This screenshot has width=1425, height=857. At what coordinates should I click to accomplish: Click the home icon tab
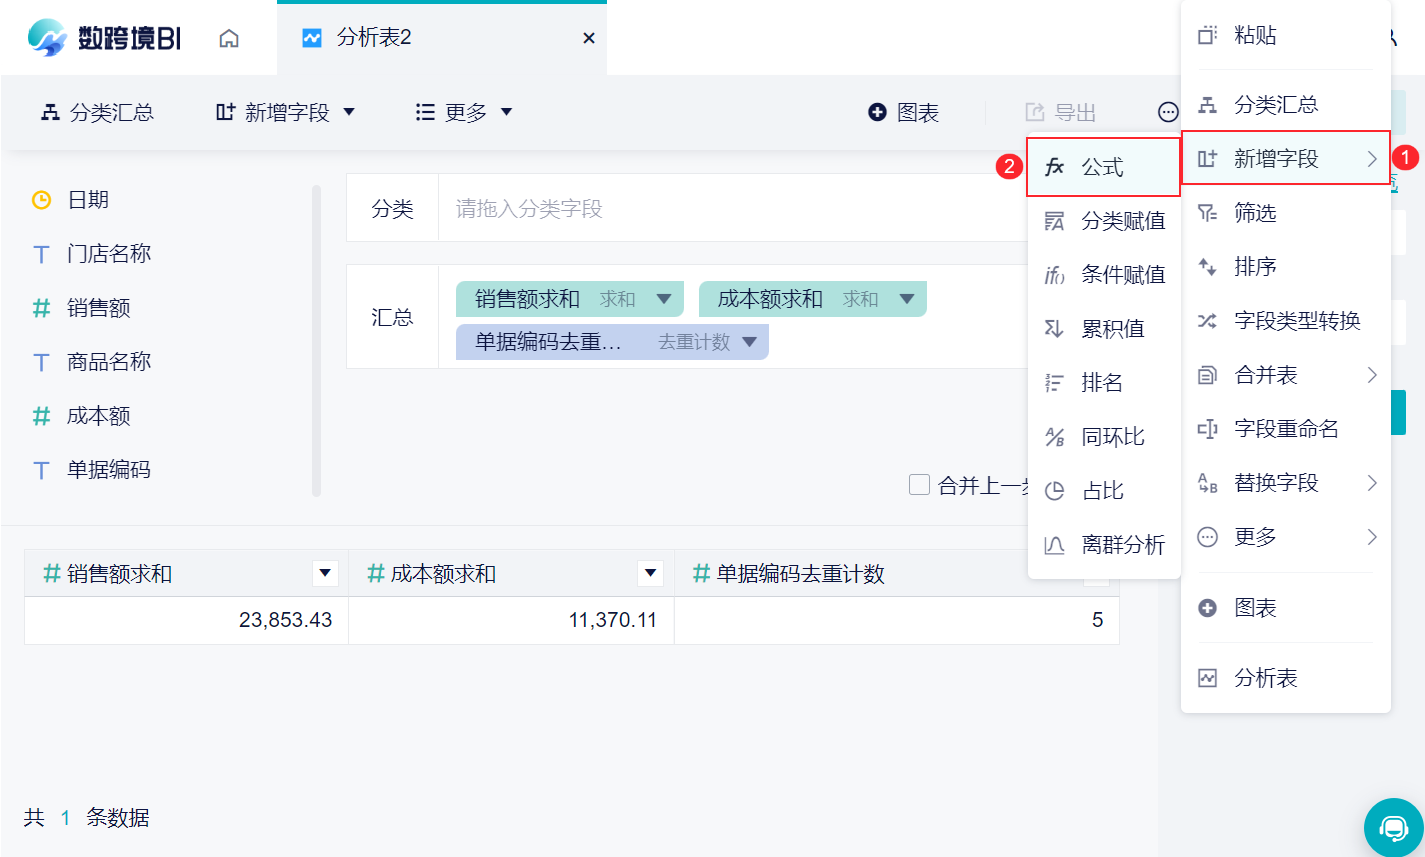tap(229, 38)
